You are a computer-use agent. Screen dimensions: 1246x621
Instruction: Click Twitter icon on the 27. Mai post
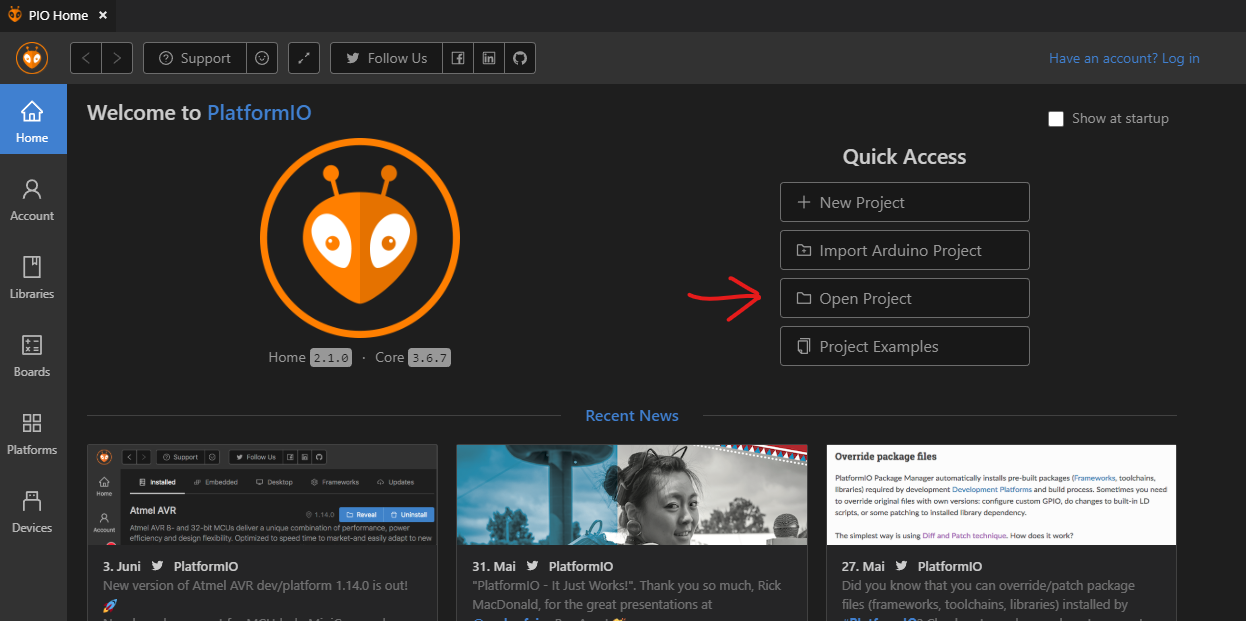coord(901,566)
